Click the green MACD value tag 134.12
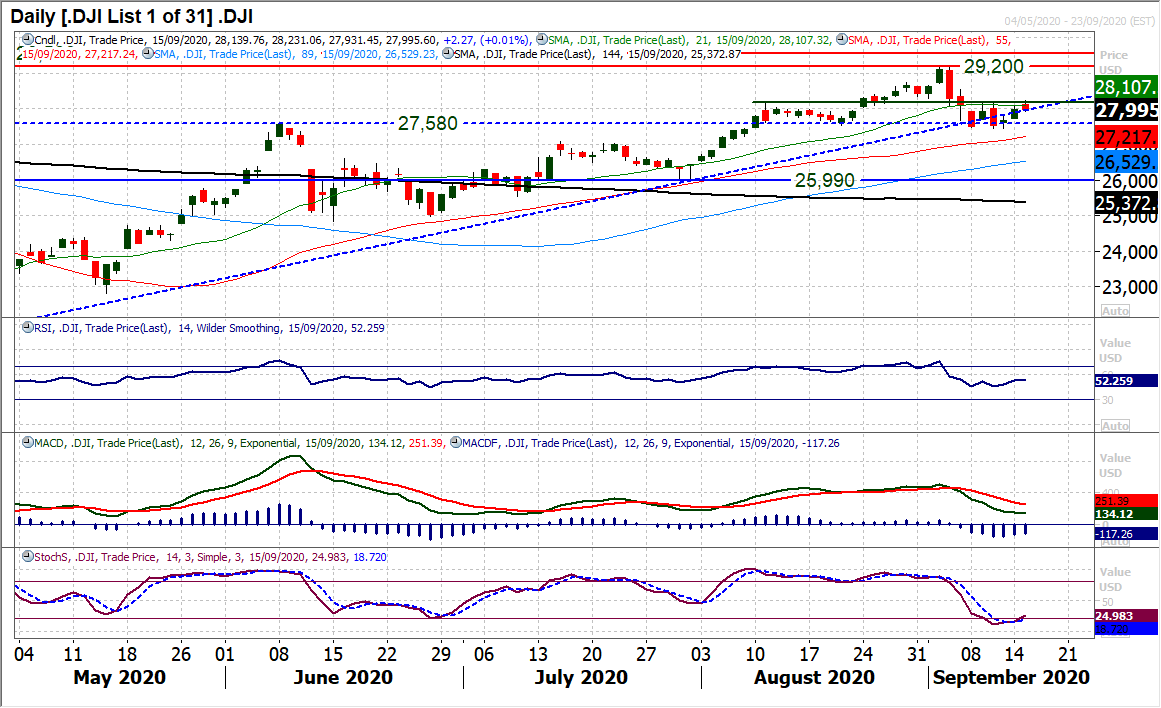Viewport: 1161px width, 708px height. (1126, 514)
